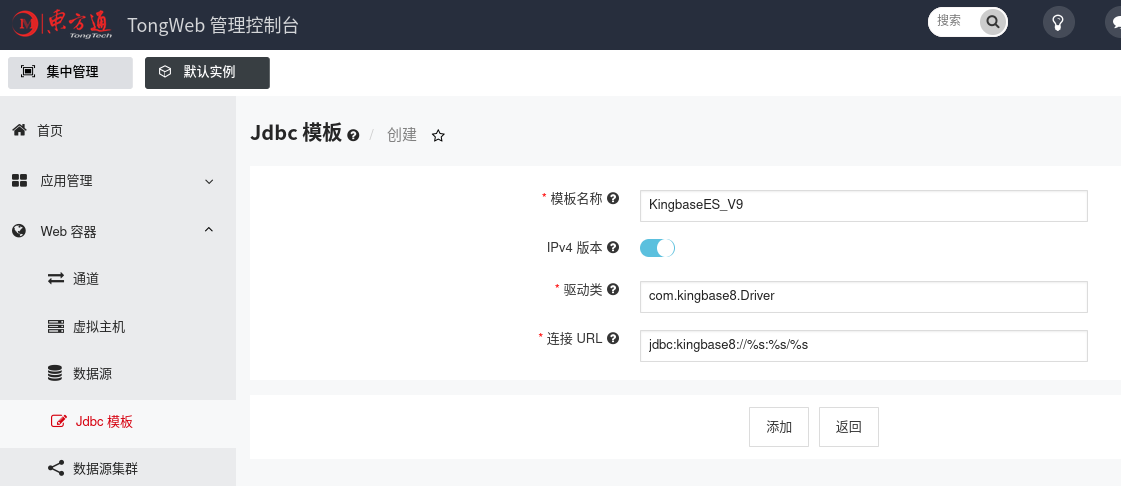Click the 集中管理 frame icon
Screen dimensions: 1121x486
(x=28, y=71)
